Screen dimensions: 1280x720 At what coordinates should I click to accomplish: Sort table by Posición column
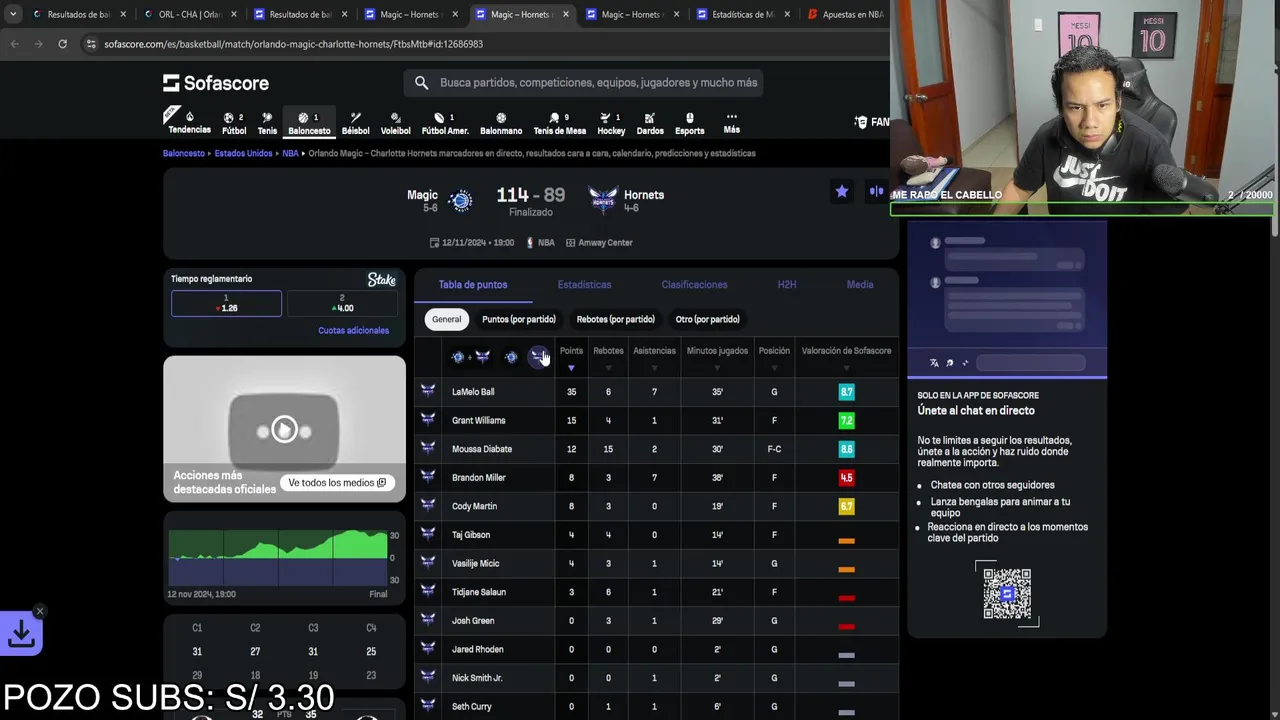(x=774, y=356)
